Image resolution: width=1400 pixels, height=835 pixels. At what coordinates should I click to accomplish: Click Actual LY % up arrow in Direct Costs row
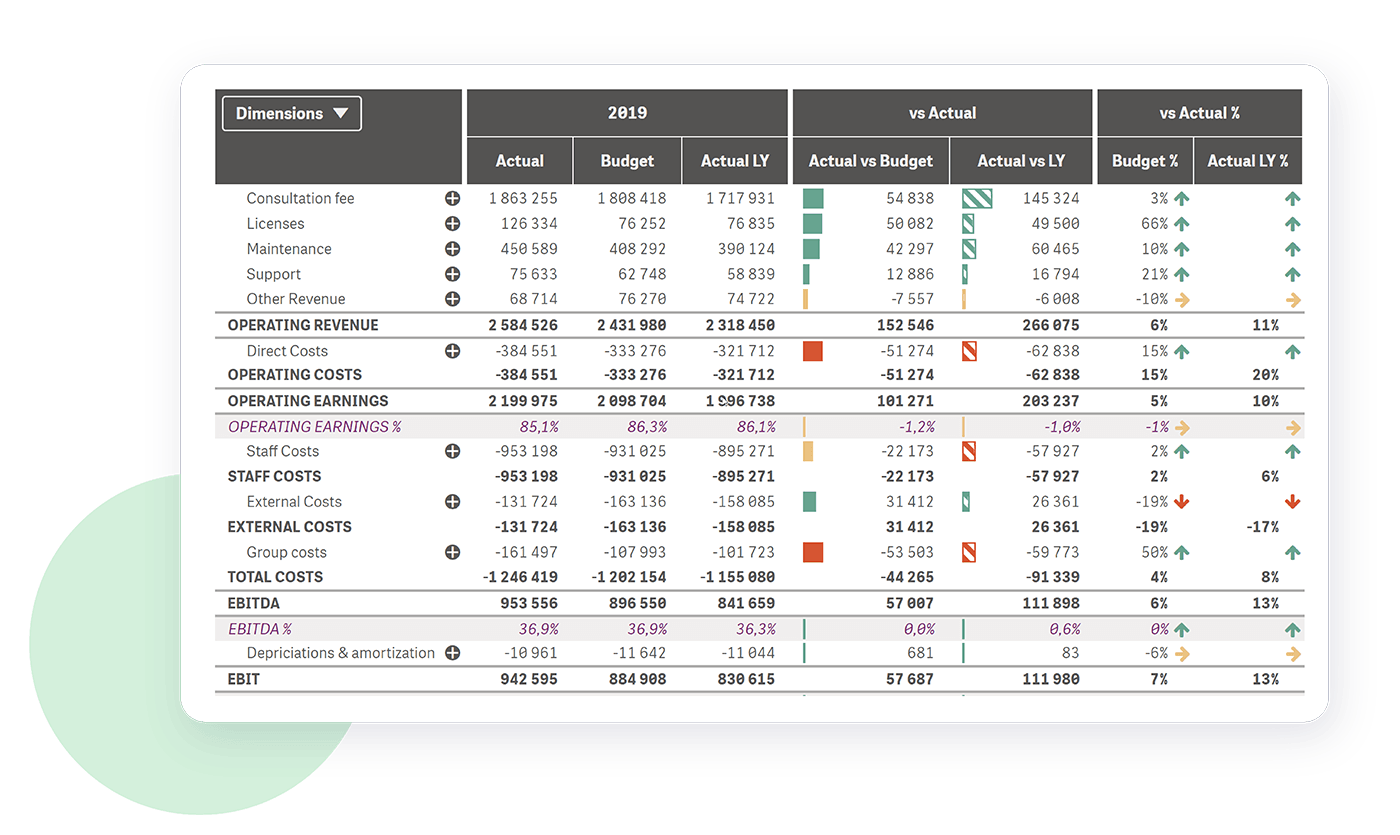coord(1293,351)
